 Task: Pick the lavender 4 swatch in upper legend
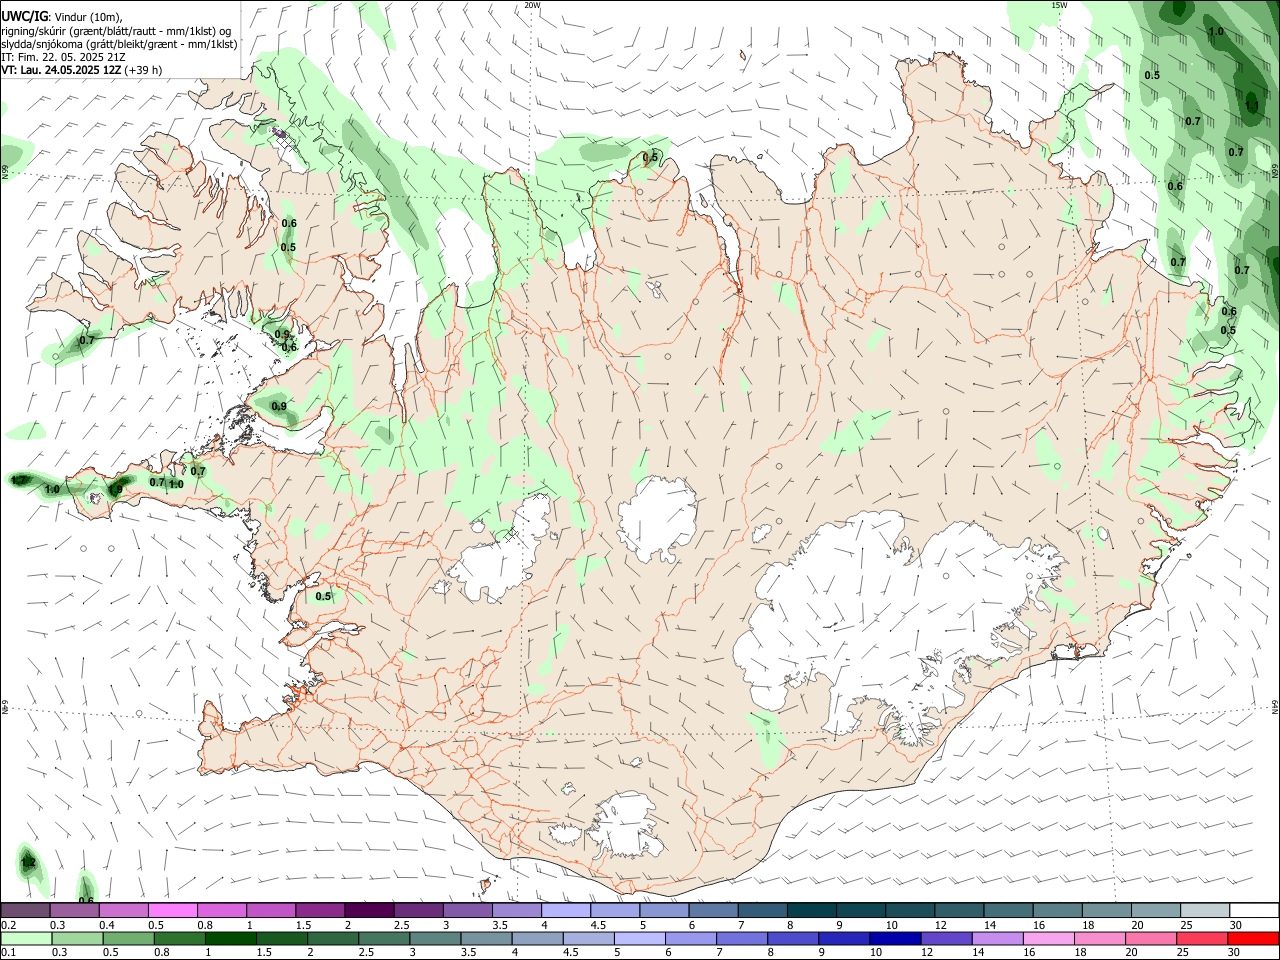[x=566, y=911]
